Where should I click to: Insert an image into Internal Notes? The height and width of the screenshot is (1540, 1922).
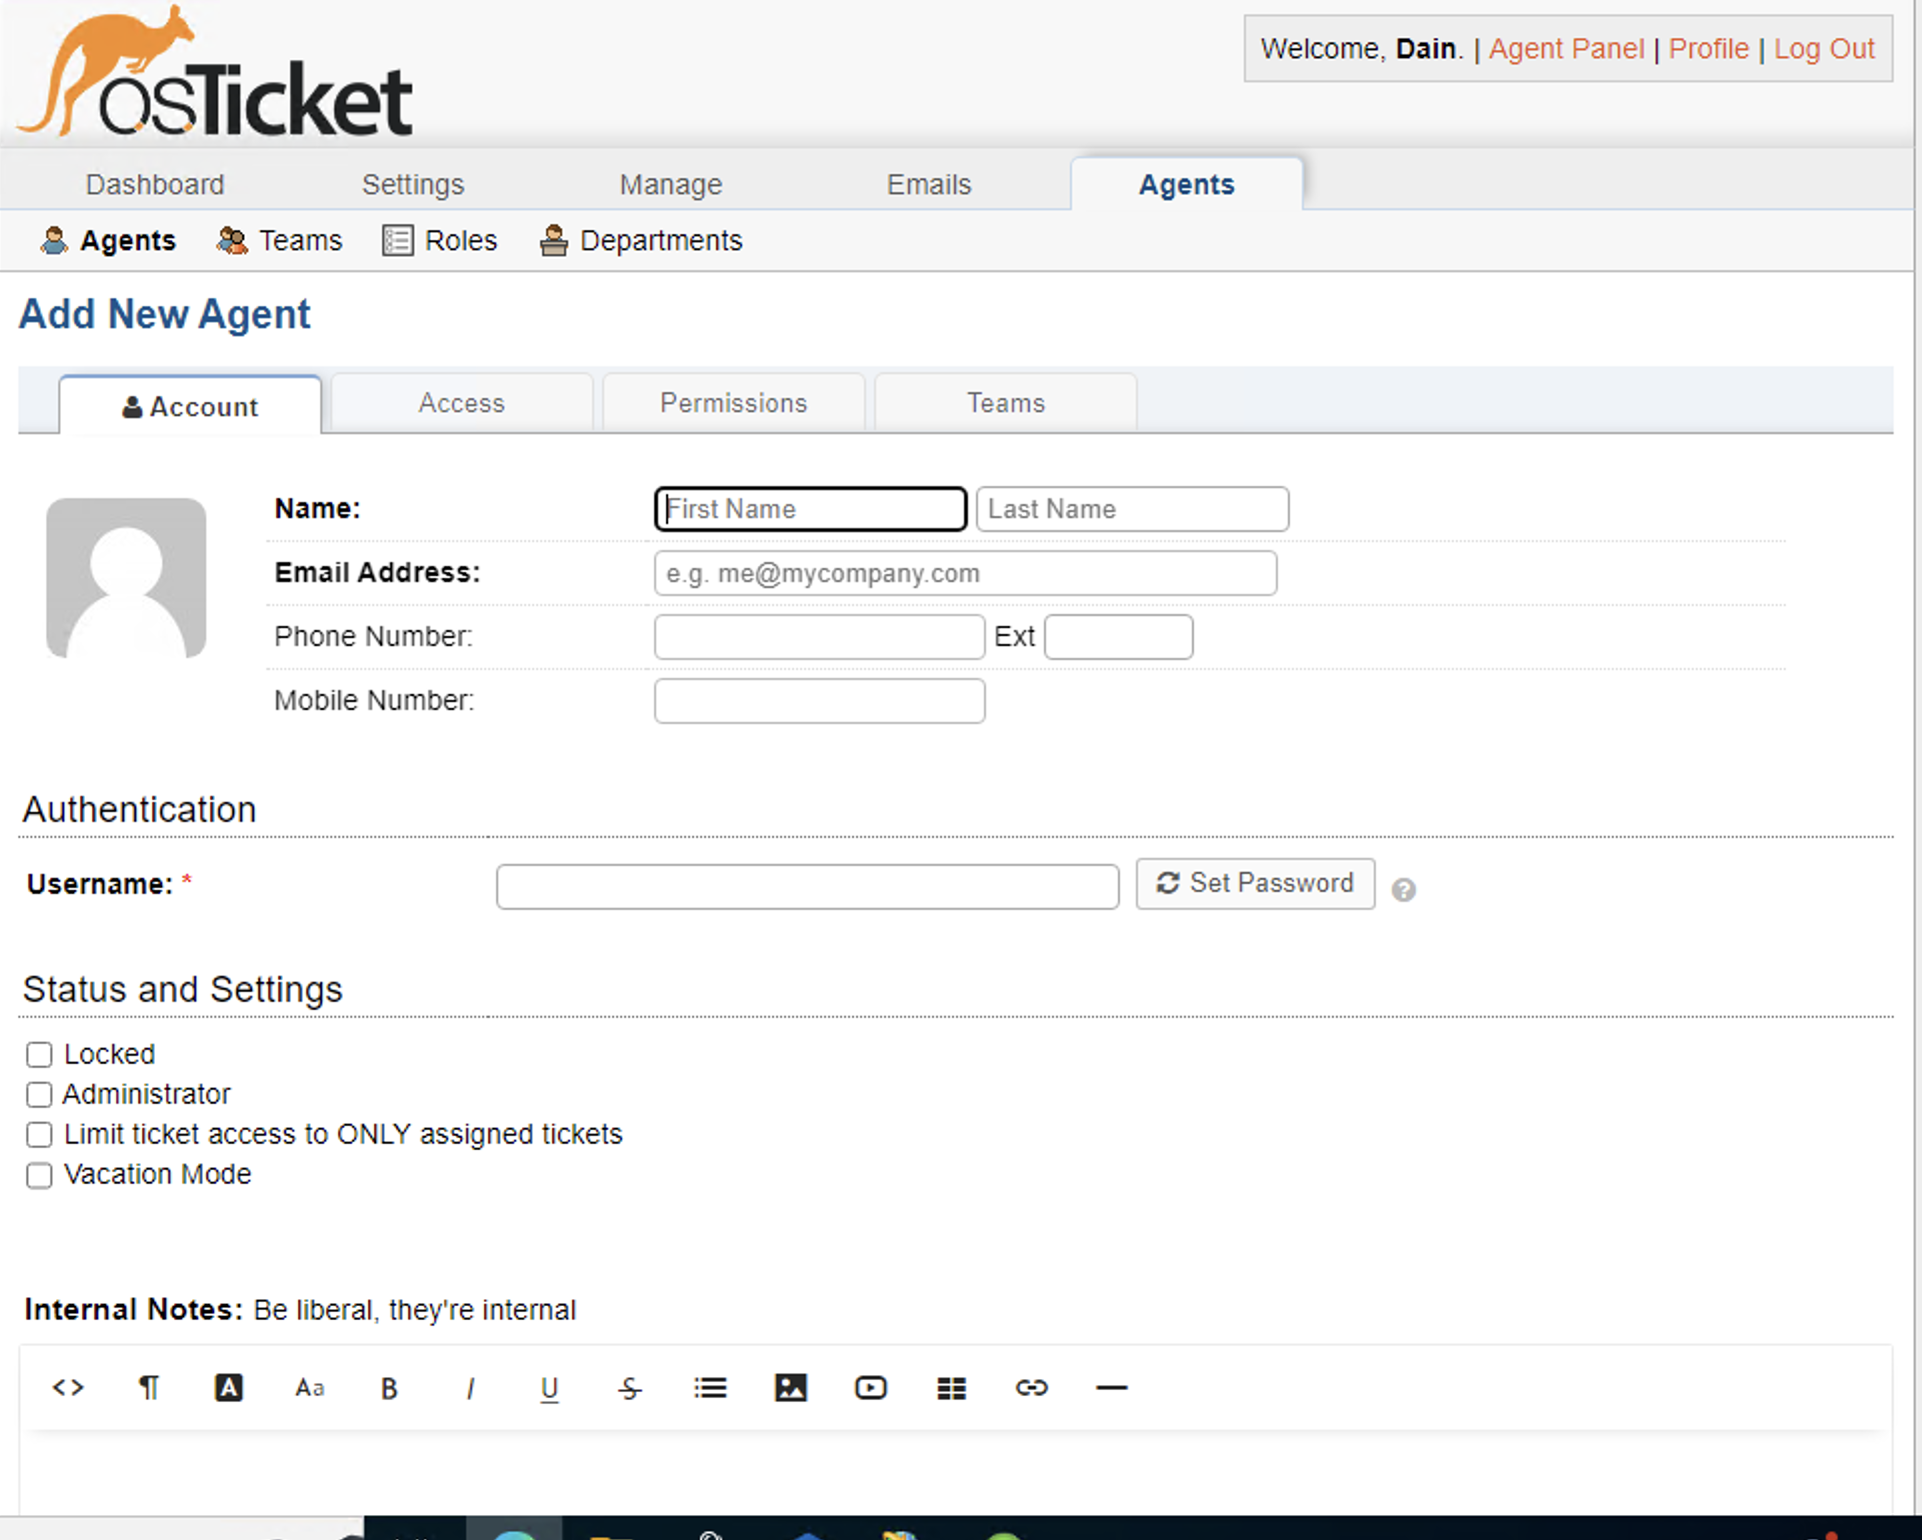coord(790,1388)
